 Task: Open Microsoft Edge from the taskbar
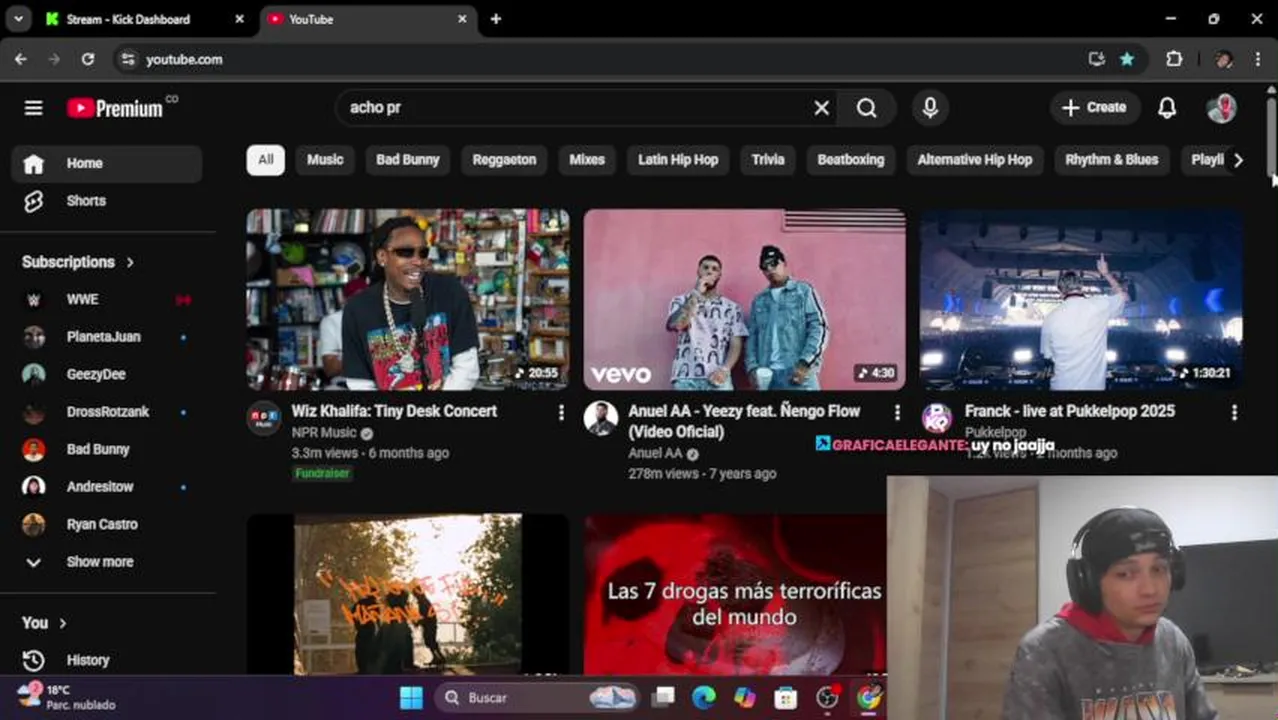704,697
